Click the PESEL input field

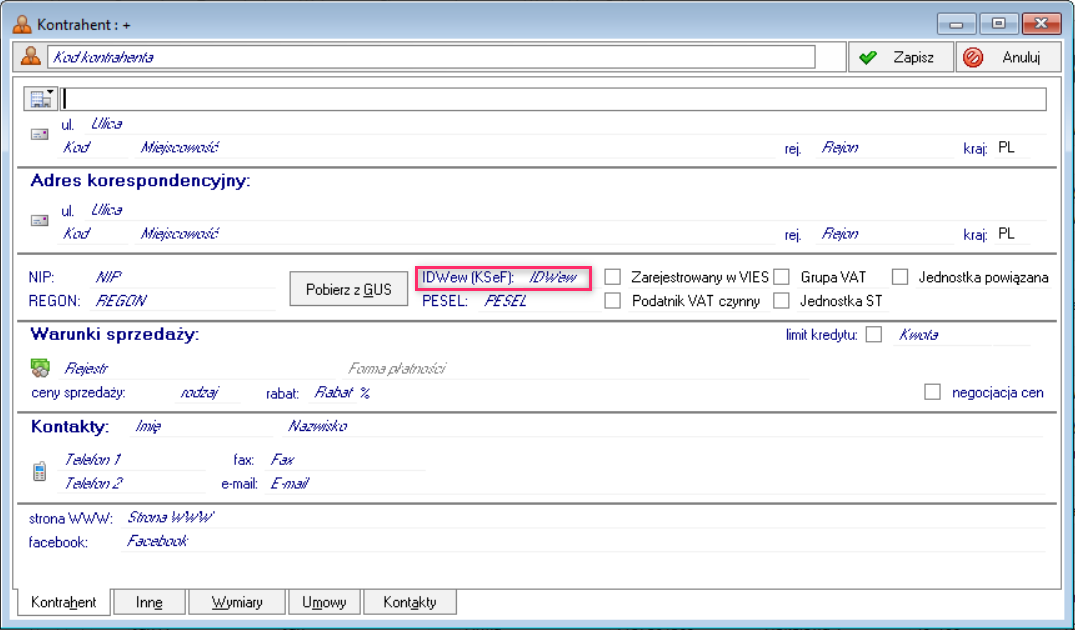[x=539, y=300]
